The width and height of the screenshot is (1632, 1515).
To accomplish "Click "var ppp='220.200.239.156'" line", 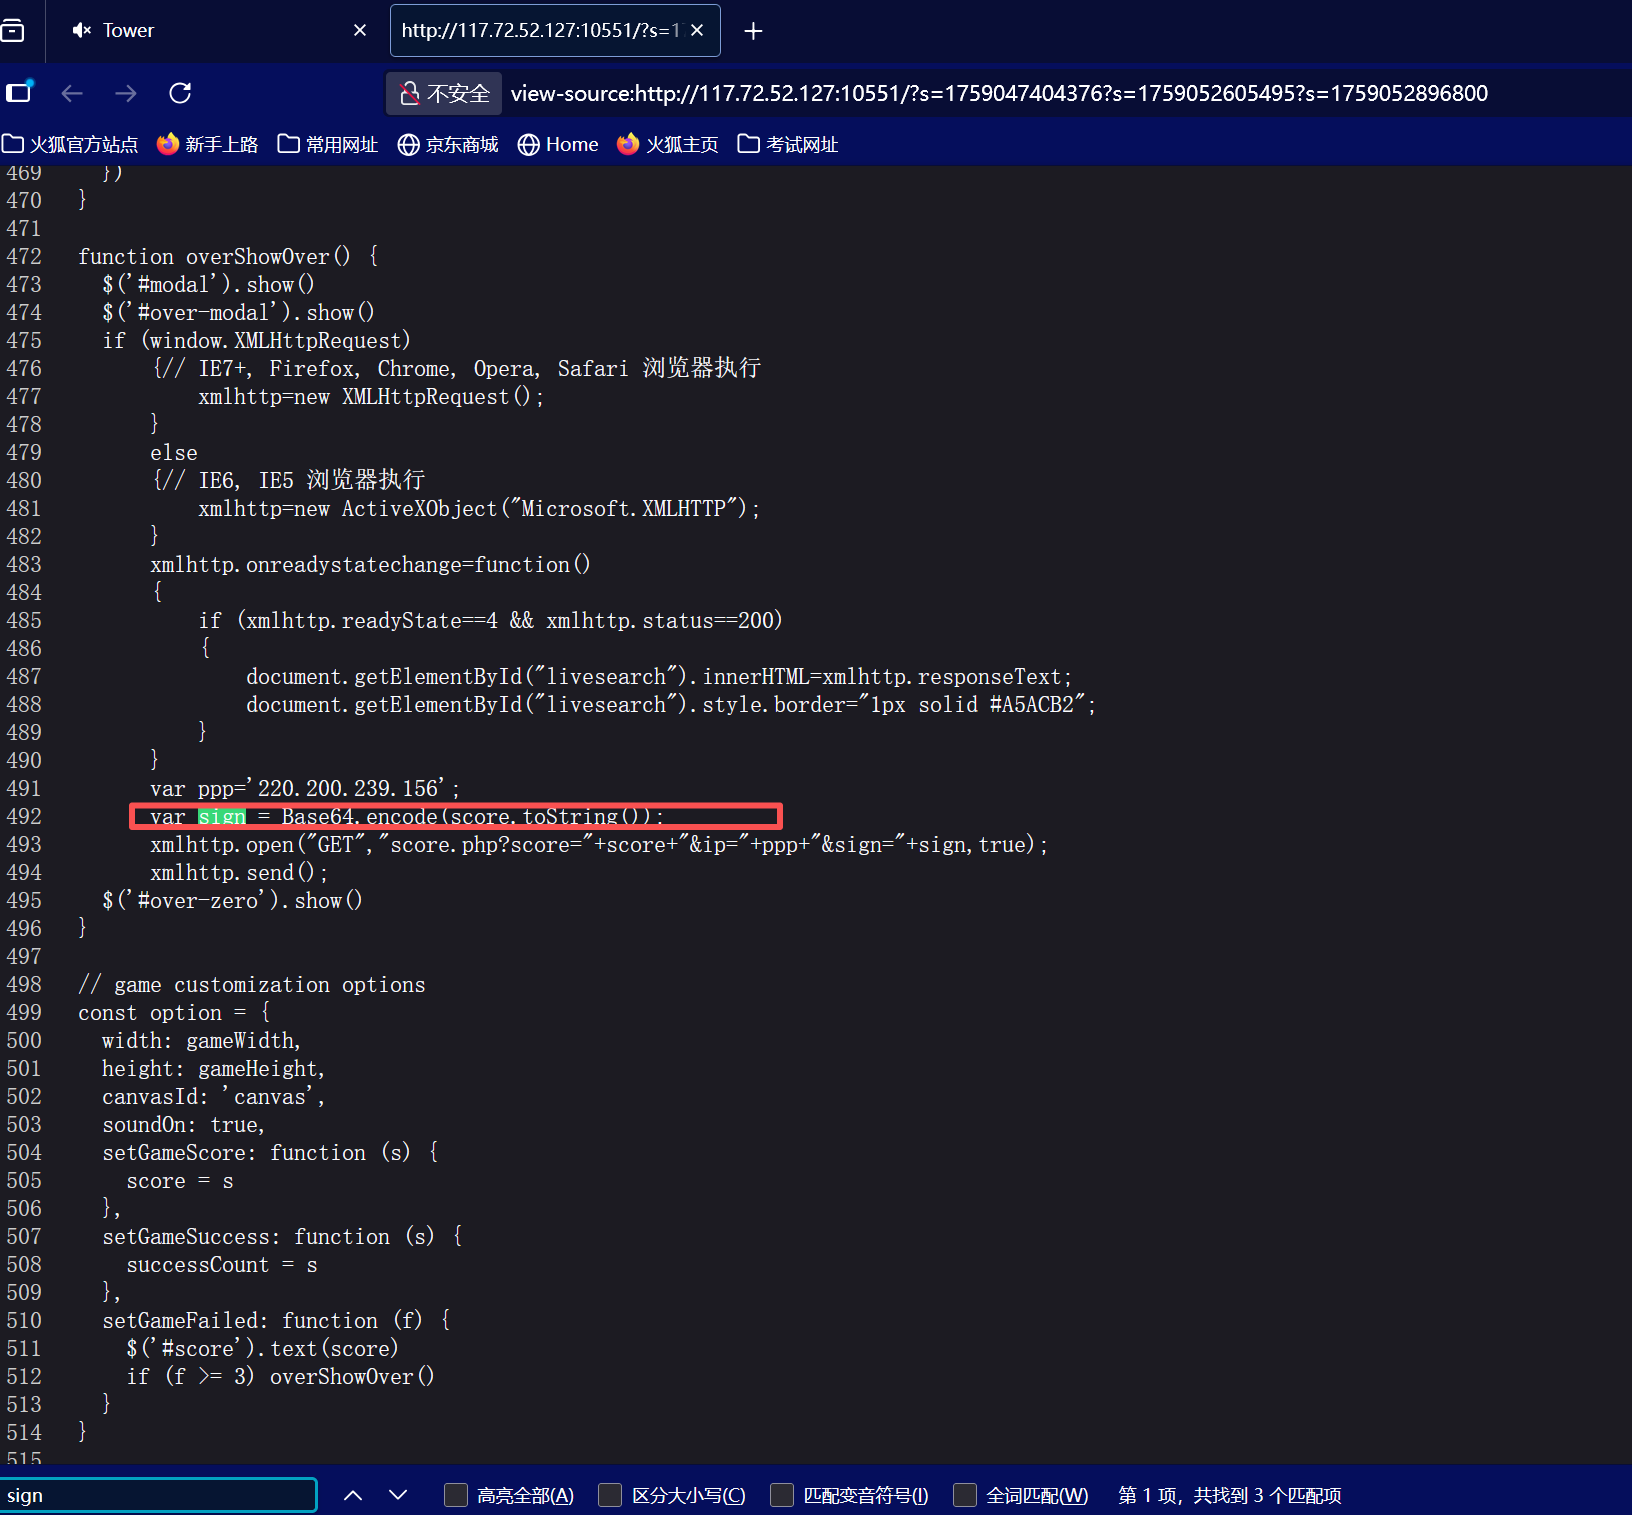I will click(305, 788).
